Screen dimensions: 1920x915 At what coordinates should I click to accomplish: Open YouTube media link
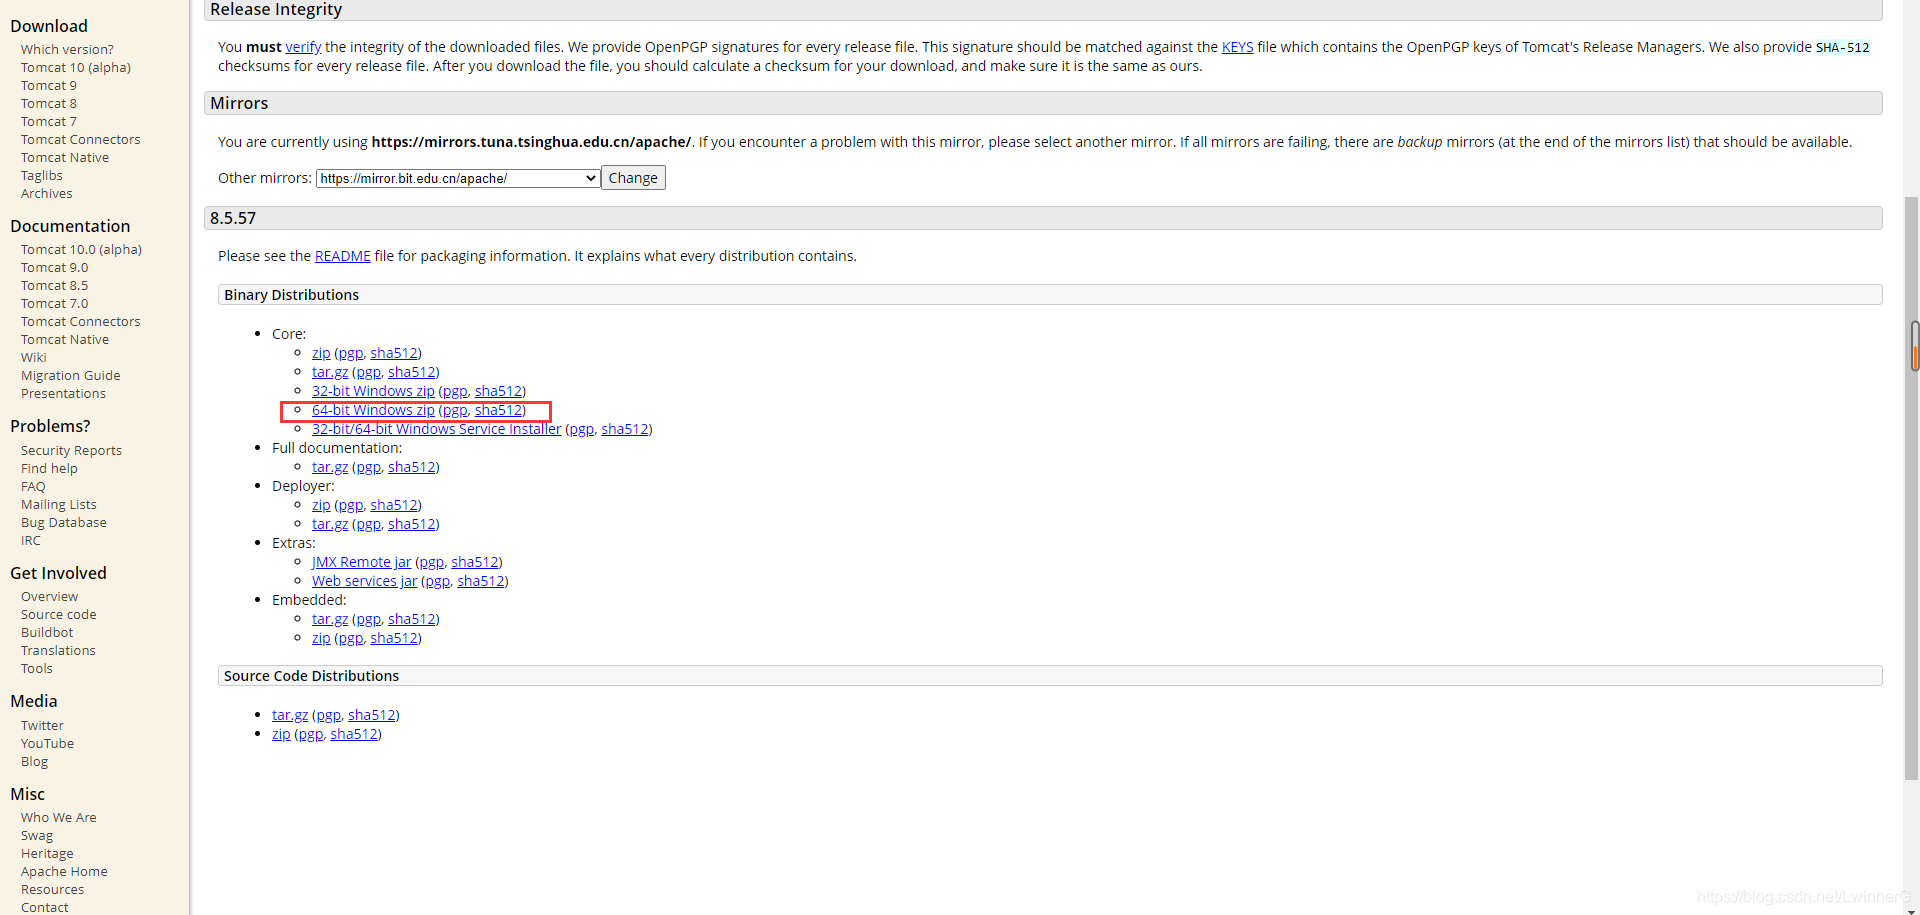47,744
